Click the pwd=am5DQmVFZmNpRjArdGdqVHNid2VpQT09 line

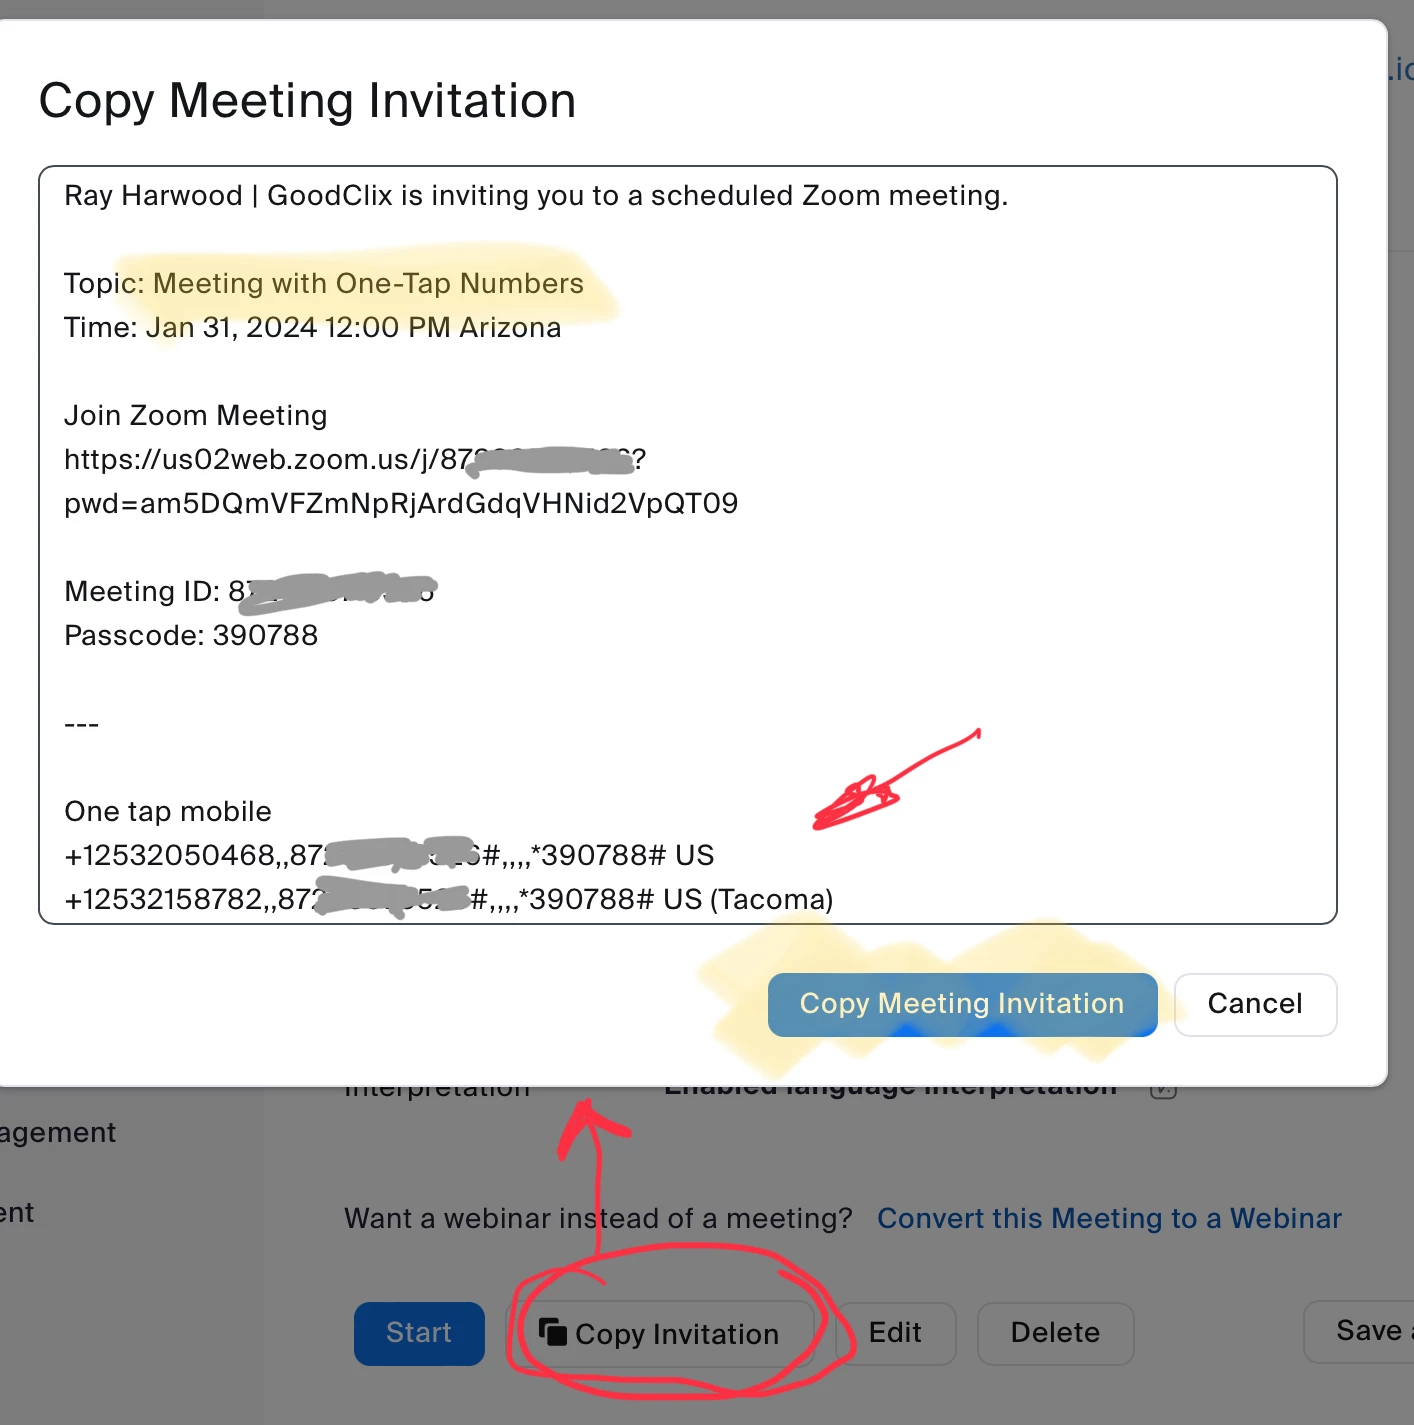click(x=401, y=504)
